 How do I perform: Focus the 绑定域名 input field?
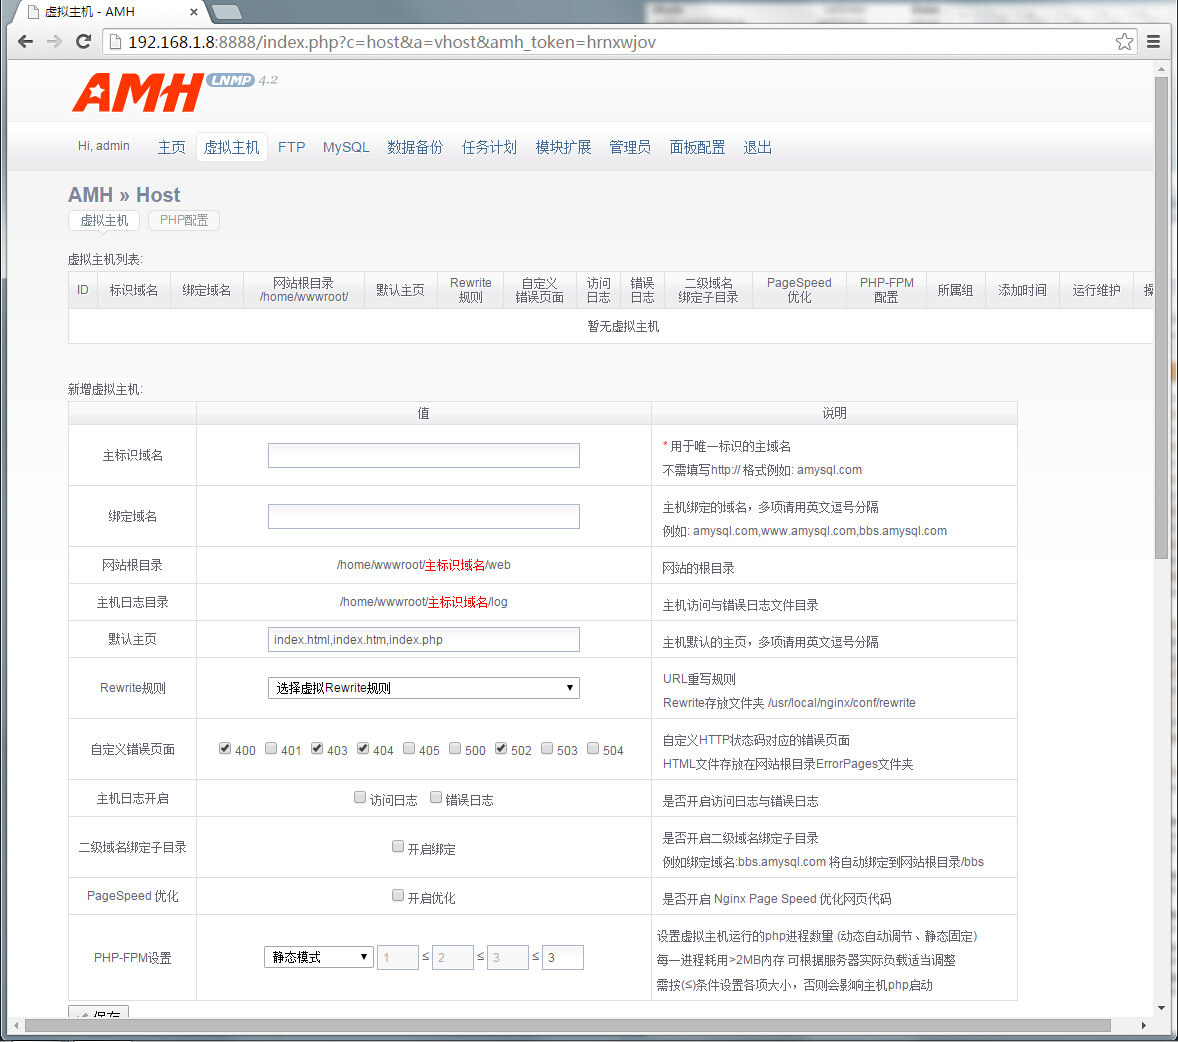coord(424,516)
